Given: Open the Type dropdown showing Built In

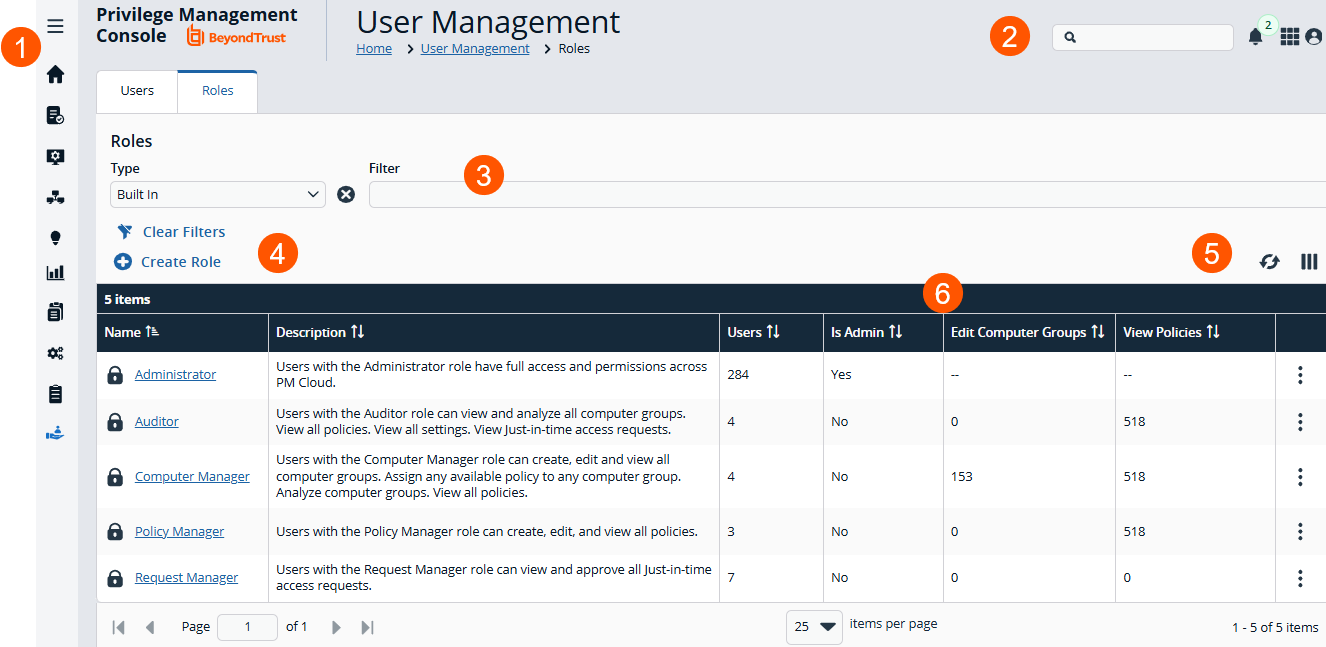Looking at the screenshot, I should [217, 193].
